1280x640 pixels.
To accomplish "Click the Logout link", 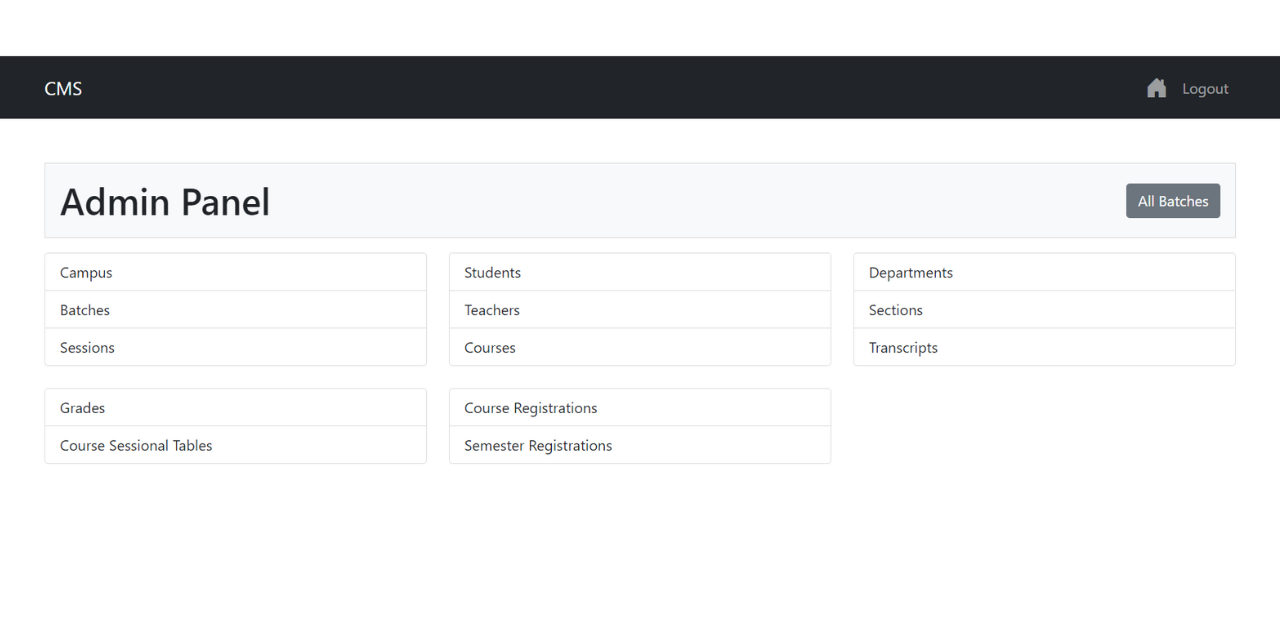I will (1204, 89).
